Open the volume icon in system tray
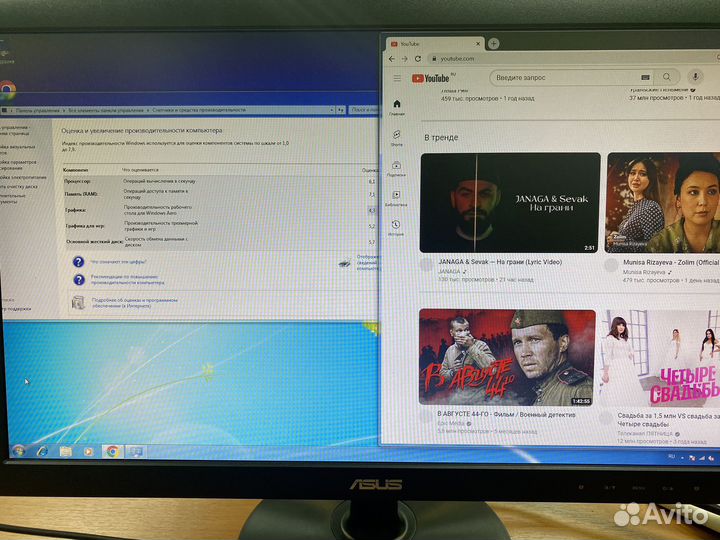720x540 pixels. [711, 458]
